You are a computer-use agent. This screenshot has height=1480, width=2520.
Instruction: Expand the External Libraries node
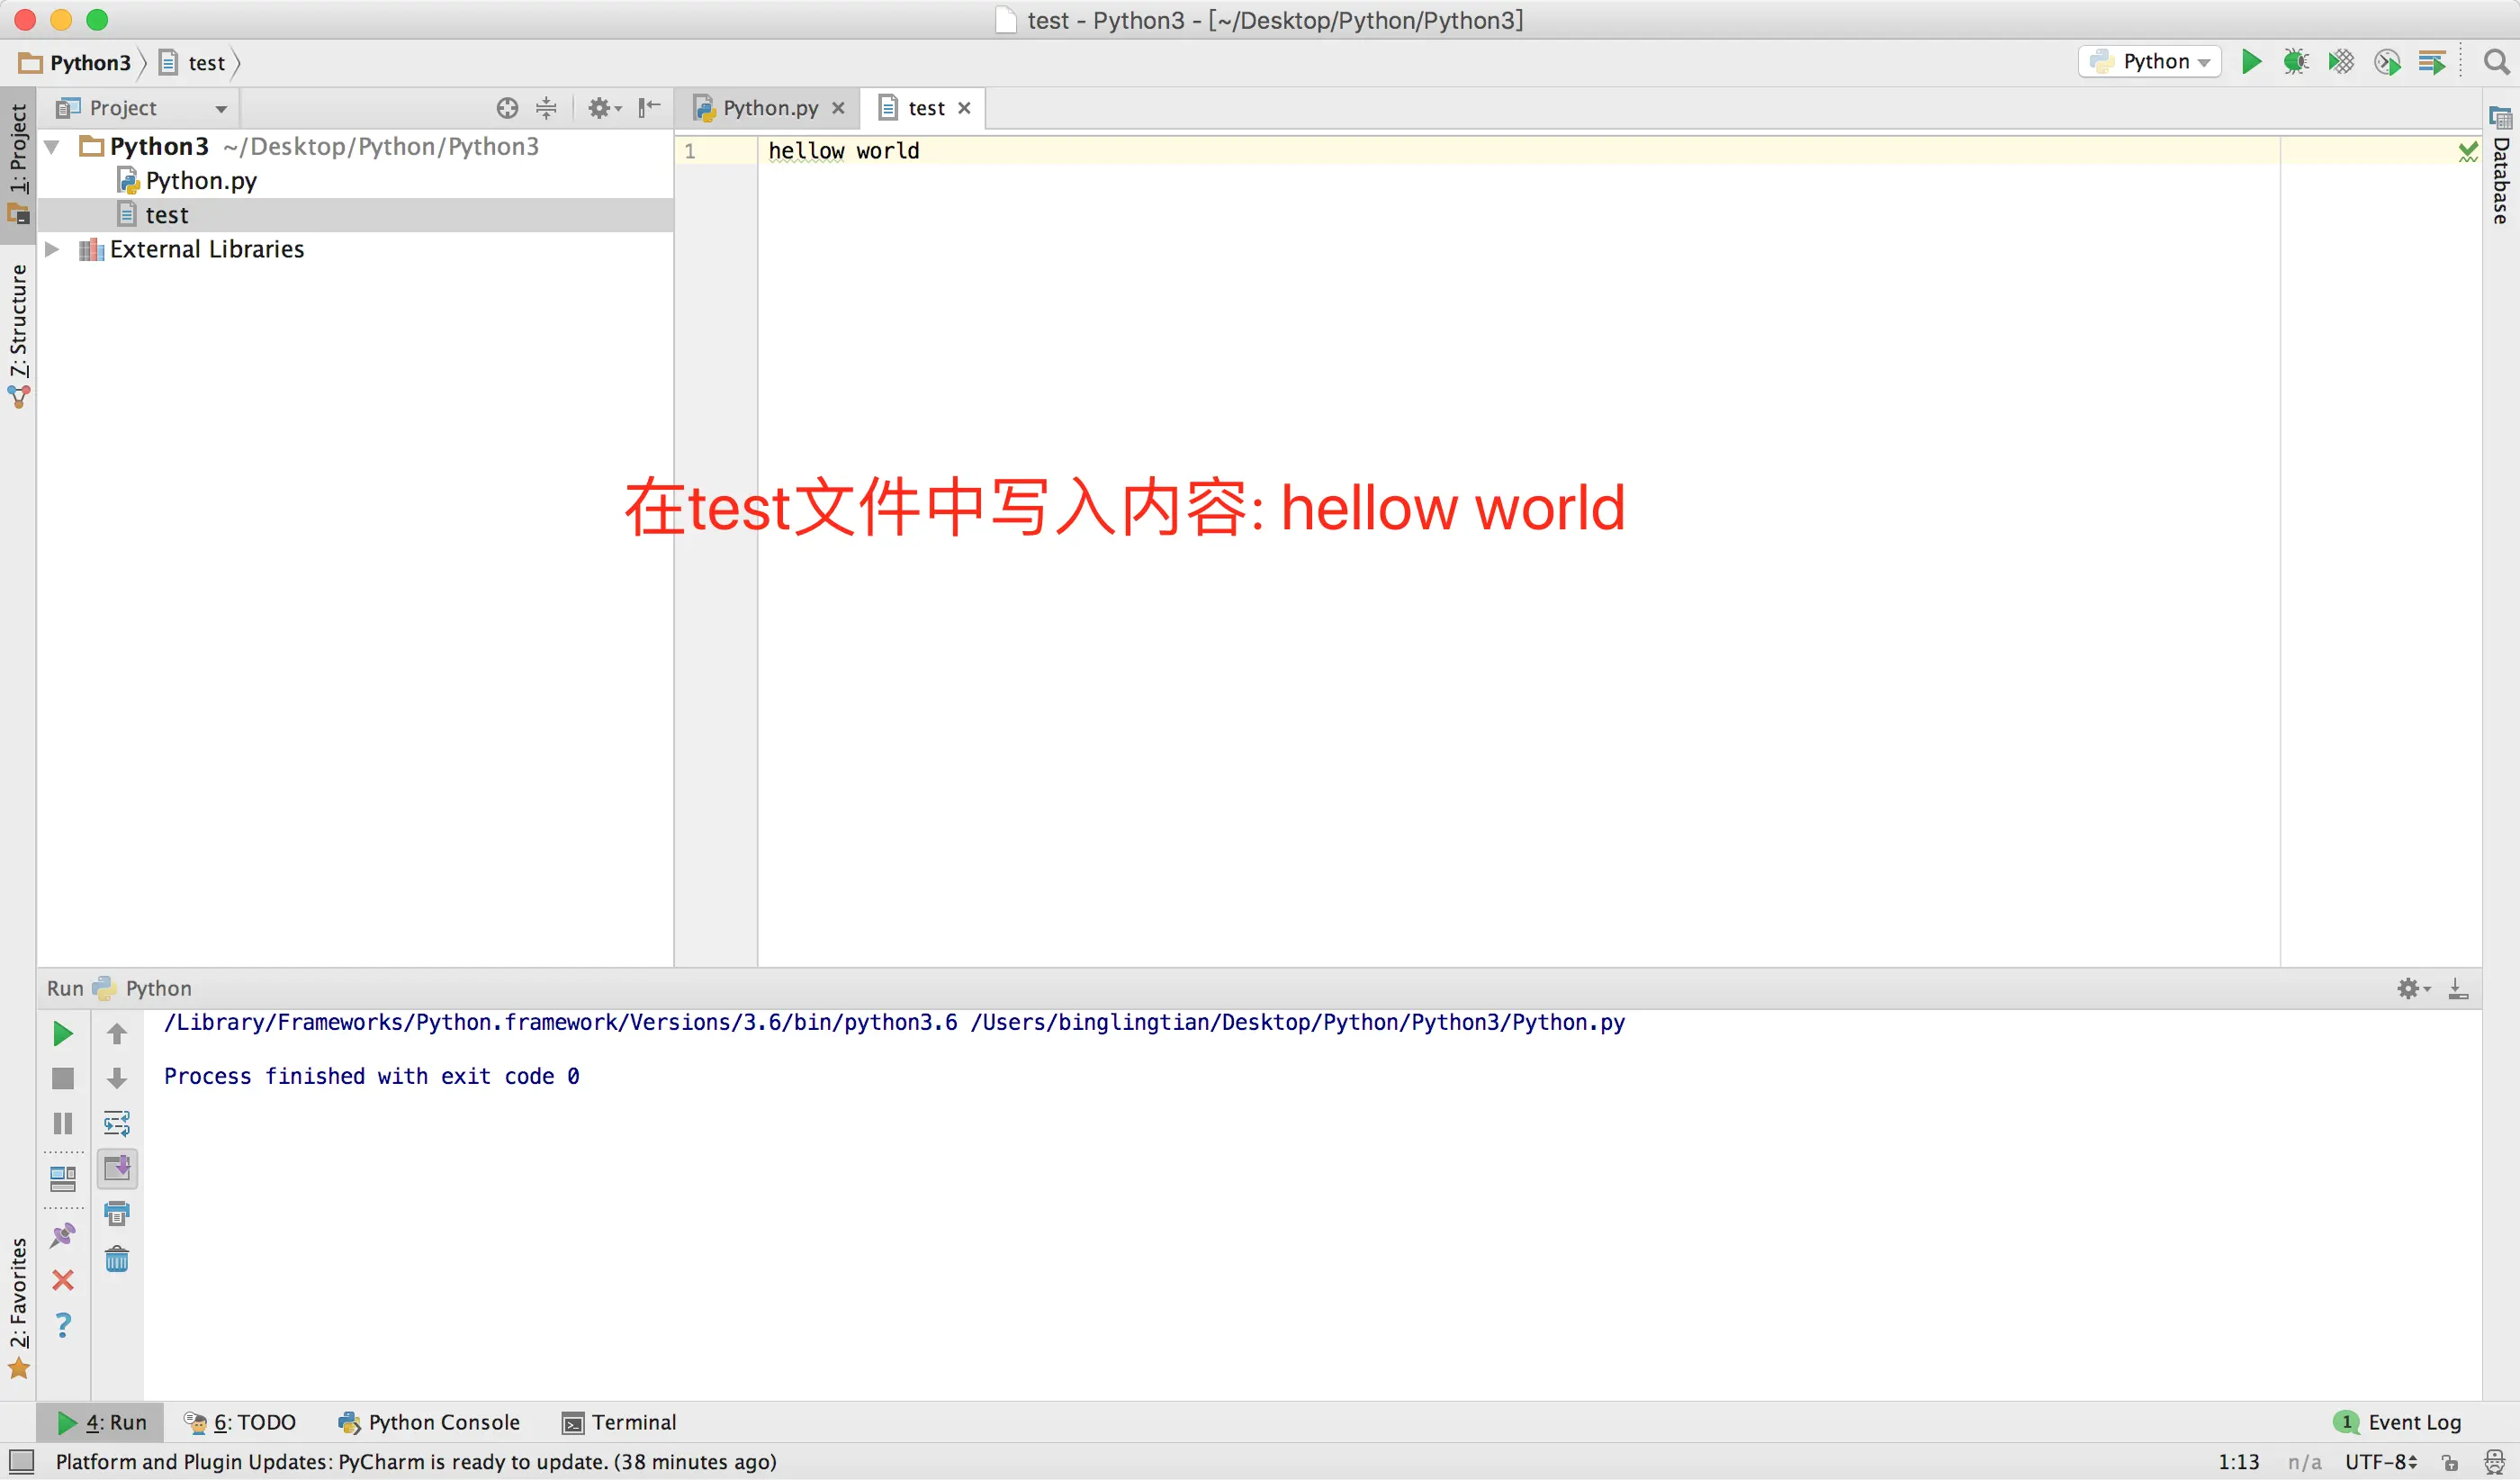pos(53,249)
